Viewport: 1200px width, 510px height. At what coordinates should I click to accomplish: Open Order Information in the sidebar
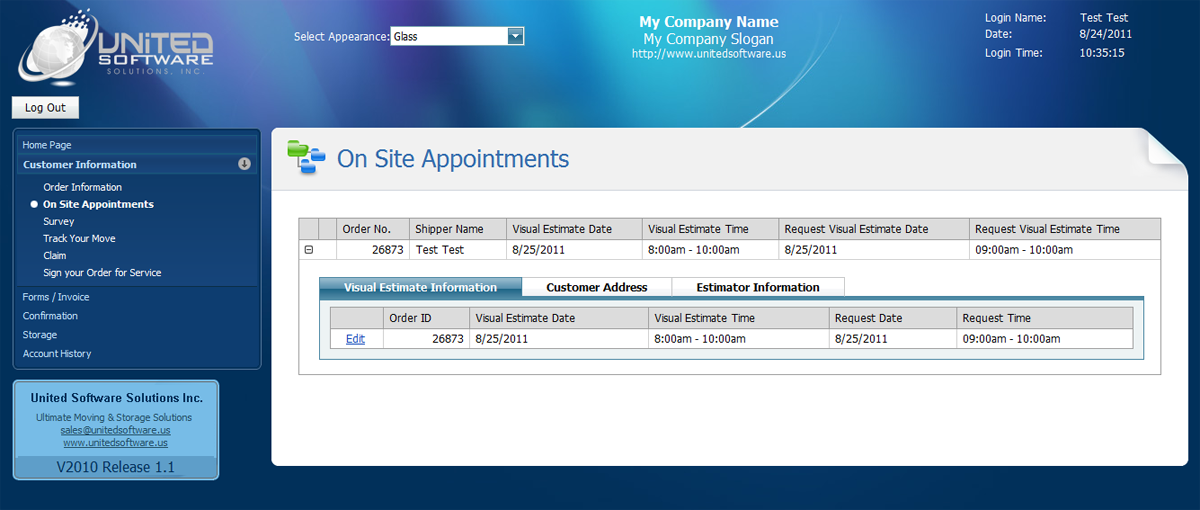pos(82,187)
